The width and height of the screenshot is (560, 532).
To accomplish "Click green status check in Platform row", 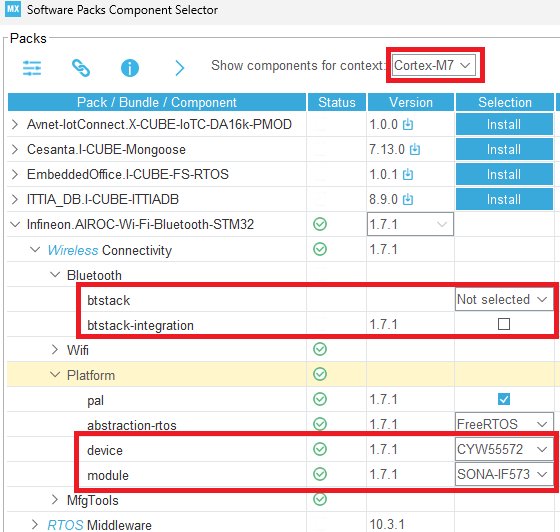I will click(320, 374).
